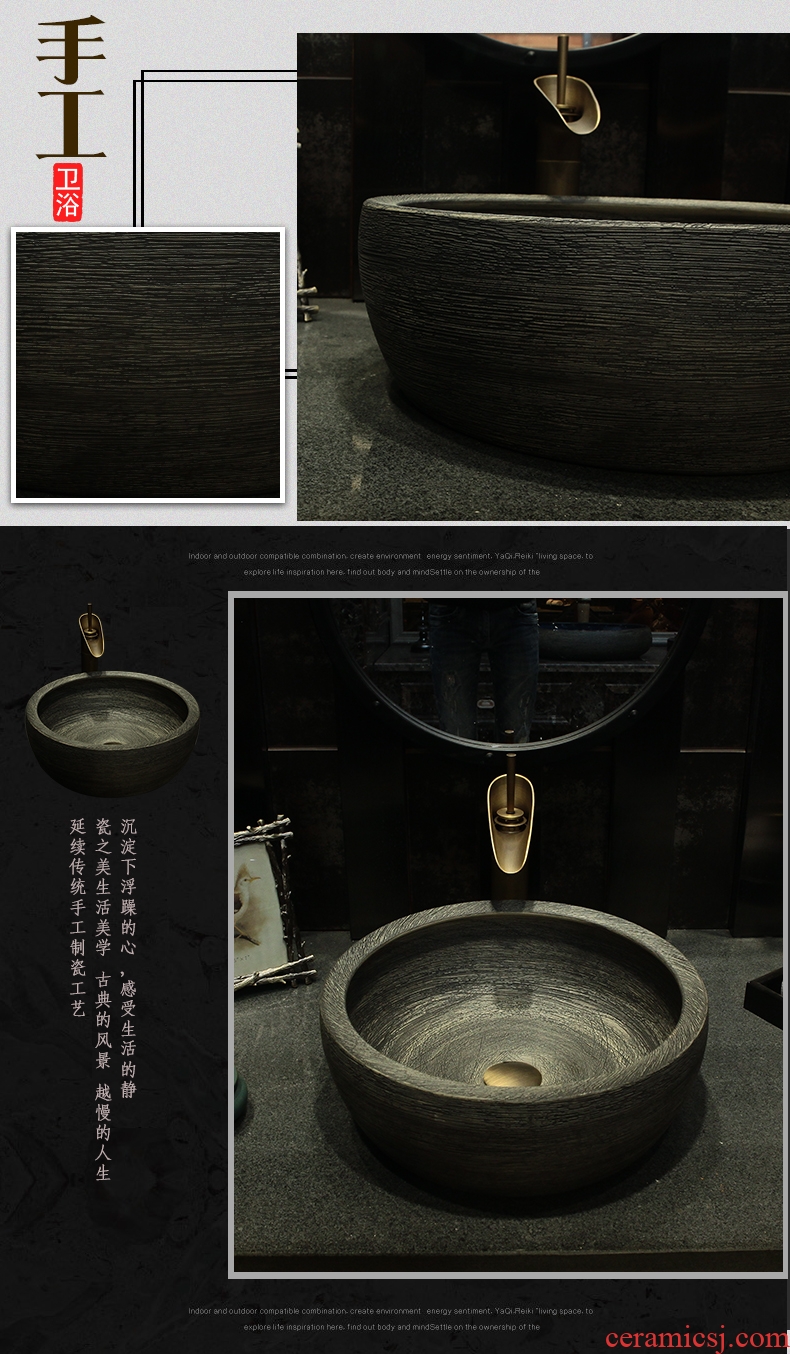Click the small faucet above the basin cutout
This screenshot has height=1354, width=790.
point(91,632)
